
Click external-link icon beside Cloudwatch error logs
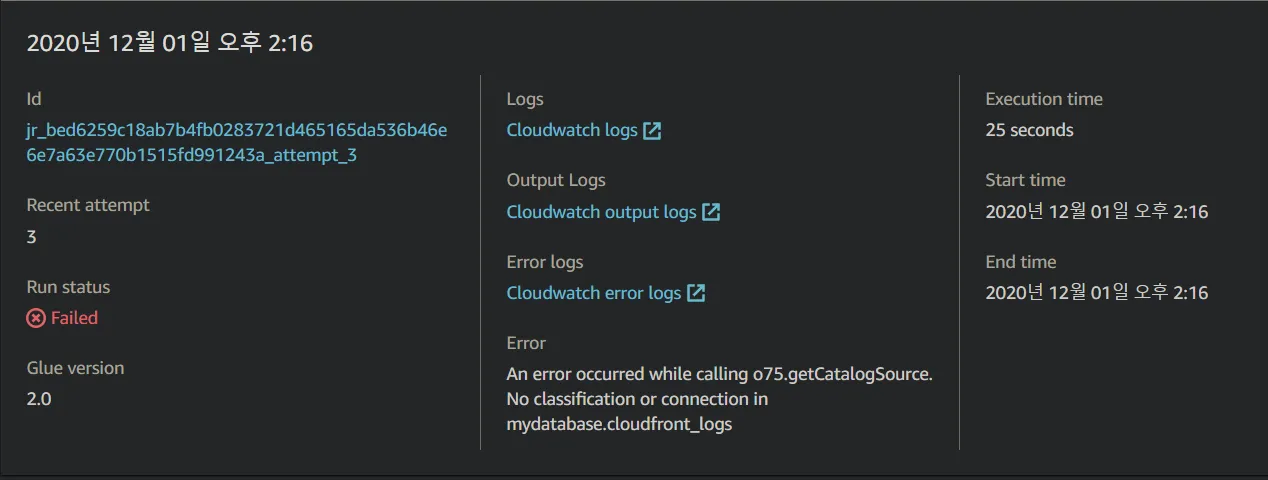[696, 293]
